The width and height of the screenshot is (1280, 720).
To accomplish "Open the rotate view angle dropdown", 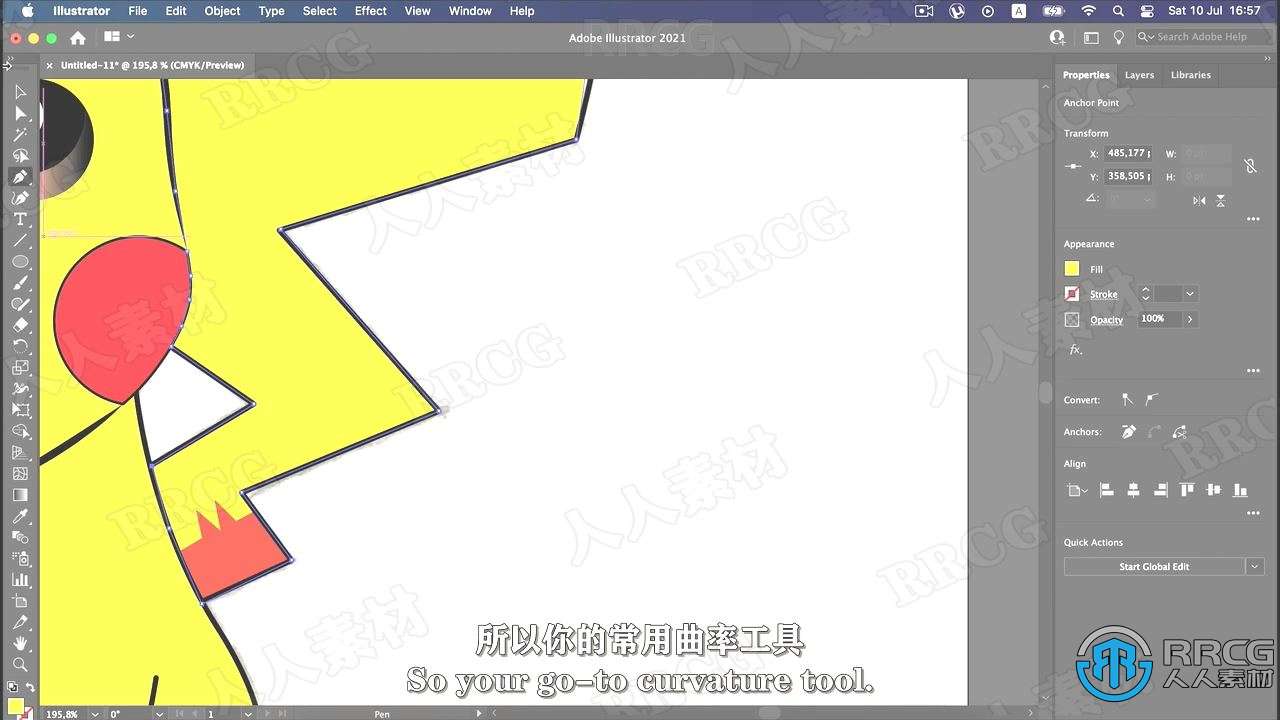I will pos(159,714).
